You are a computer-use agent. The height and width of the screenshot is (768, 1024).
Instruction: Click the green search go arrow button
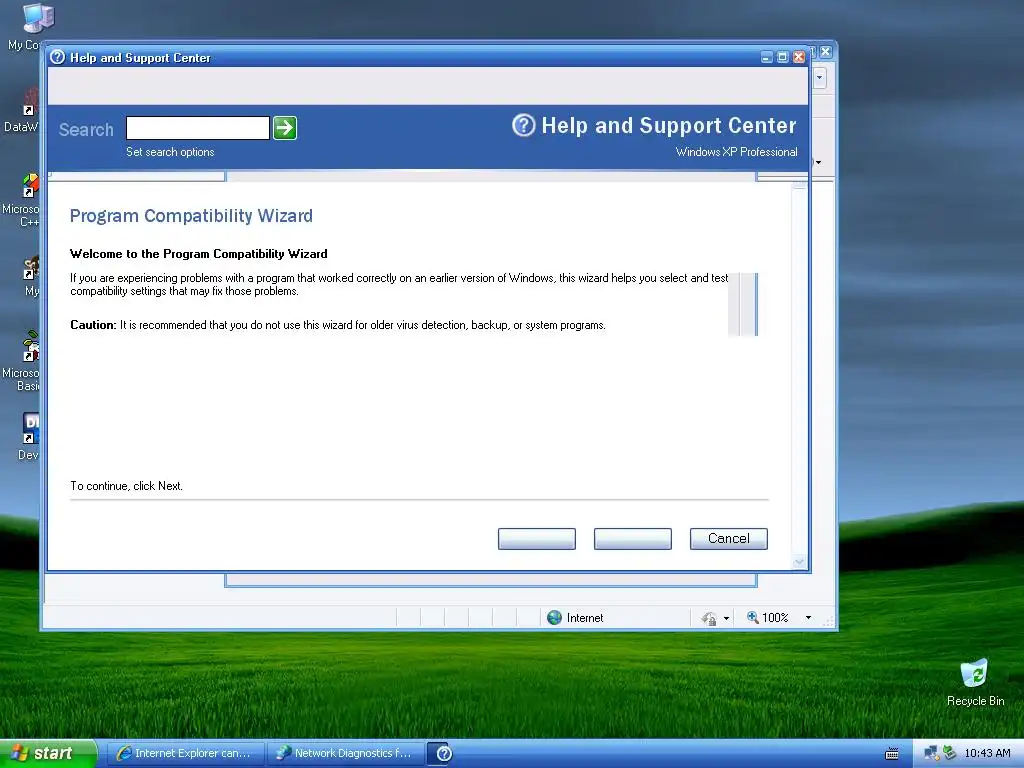coord(285,128)
